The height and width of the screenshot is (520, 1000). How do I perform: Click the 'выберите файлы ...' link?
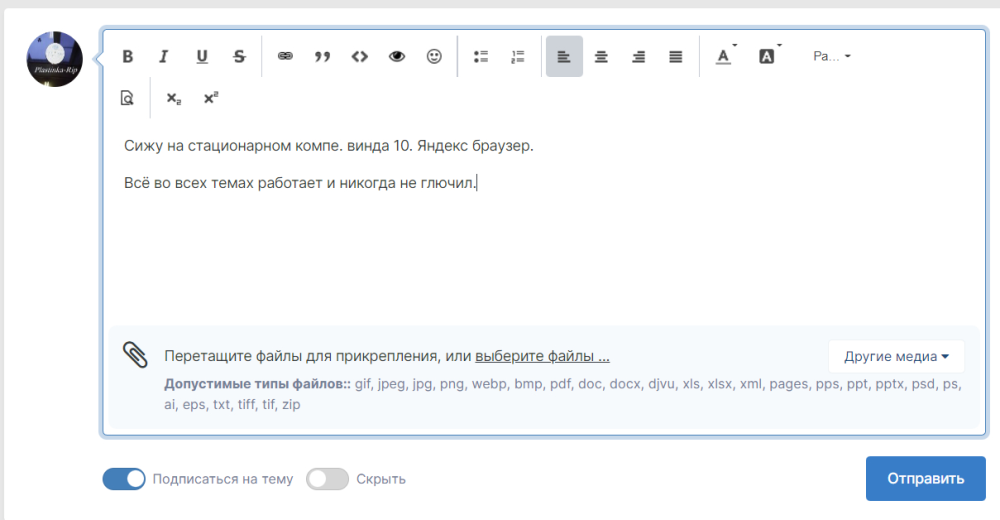pos(542,356)
